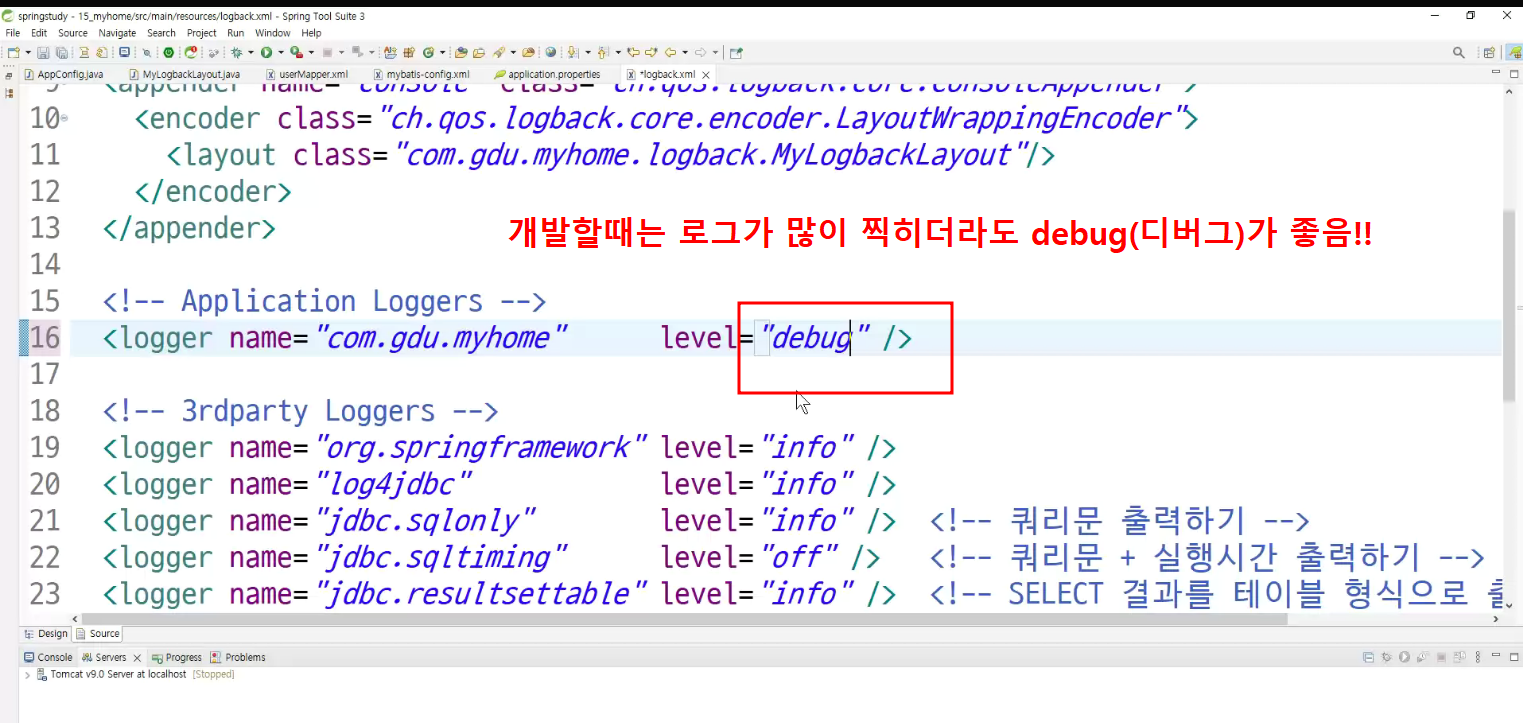The height and width of the screenshot is (723, 1523).
Task: Click the Last Edit Location arrow icon
Action: pos(634,52)
